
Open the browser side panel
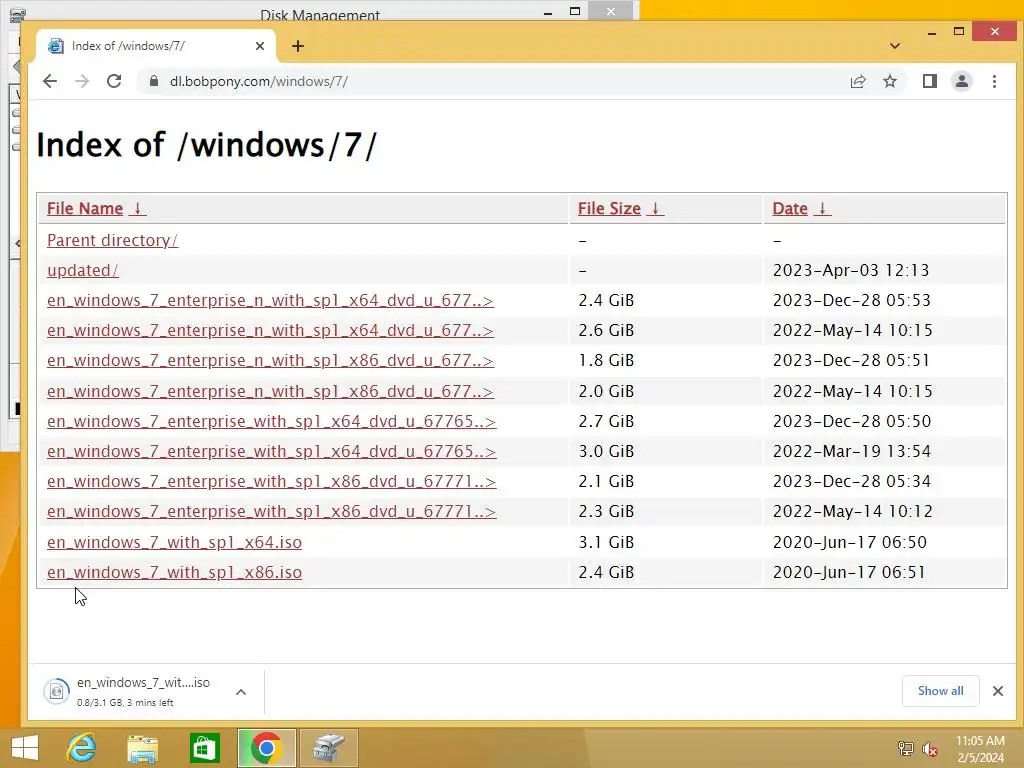[x=929, y=81]
